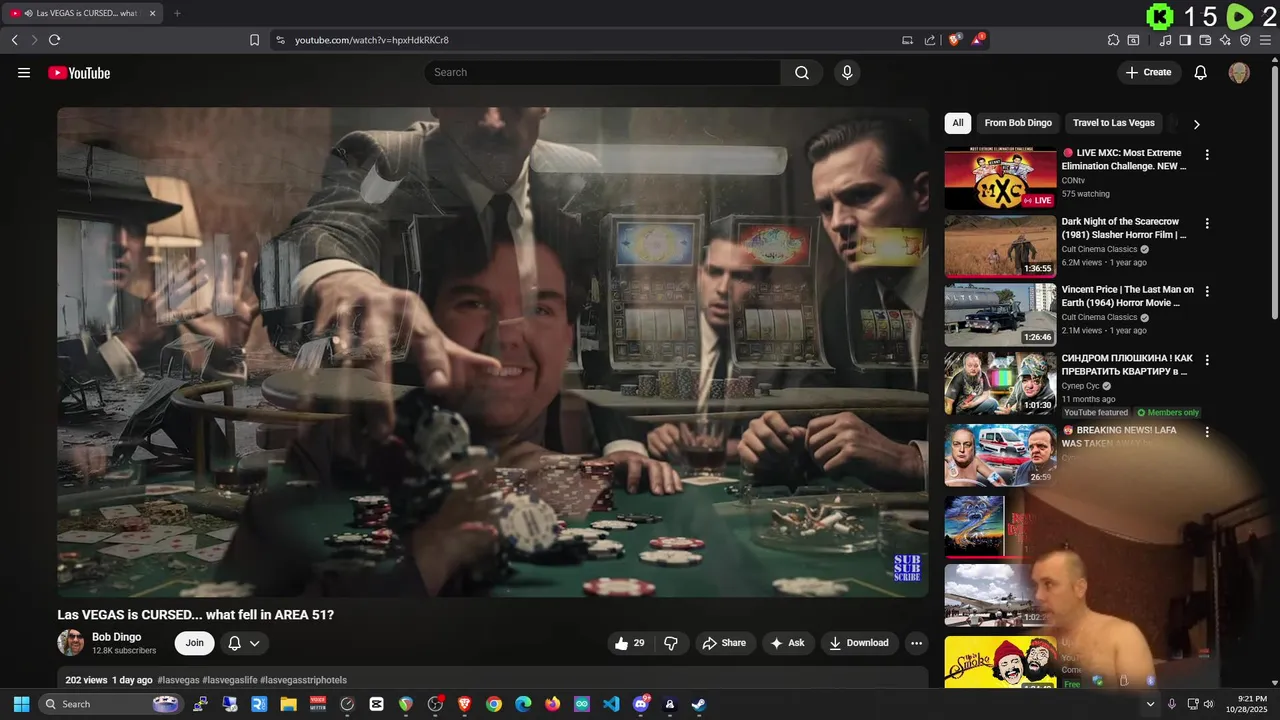Open options for LIVE MXC video
Image resolution: width=1280 pixels, height=720 pixels.
pos(1207,155)
